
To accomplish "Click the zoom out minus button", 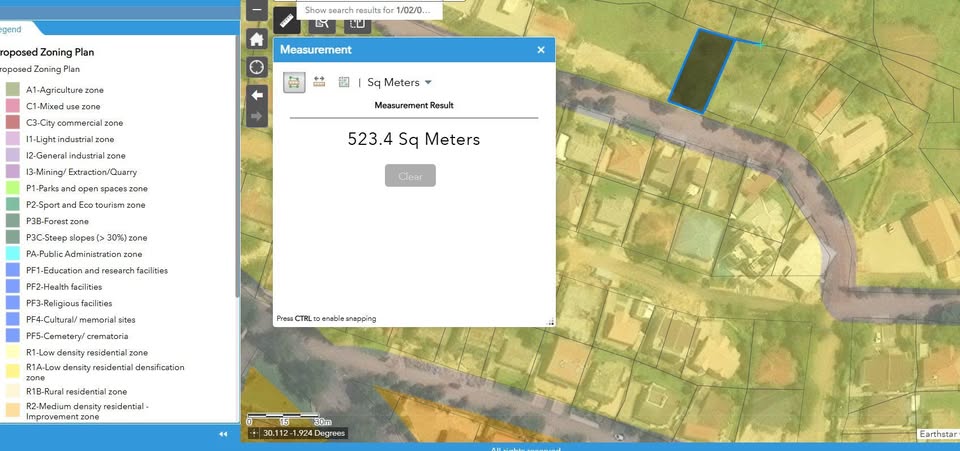I will pos(257,10).
